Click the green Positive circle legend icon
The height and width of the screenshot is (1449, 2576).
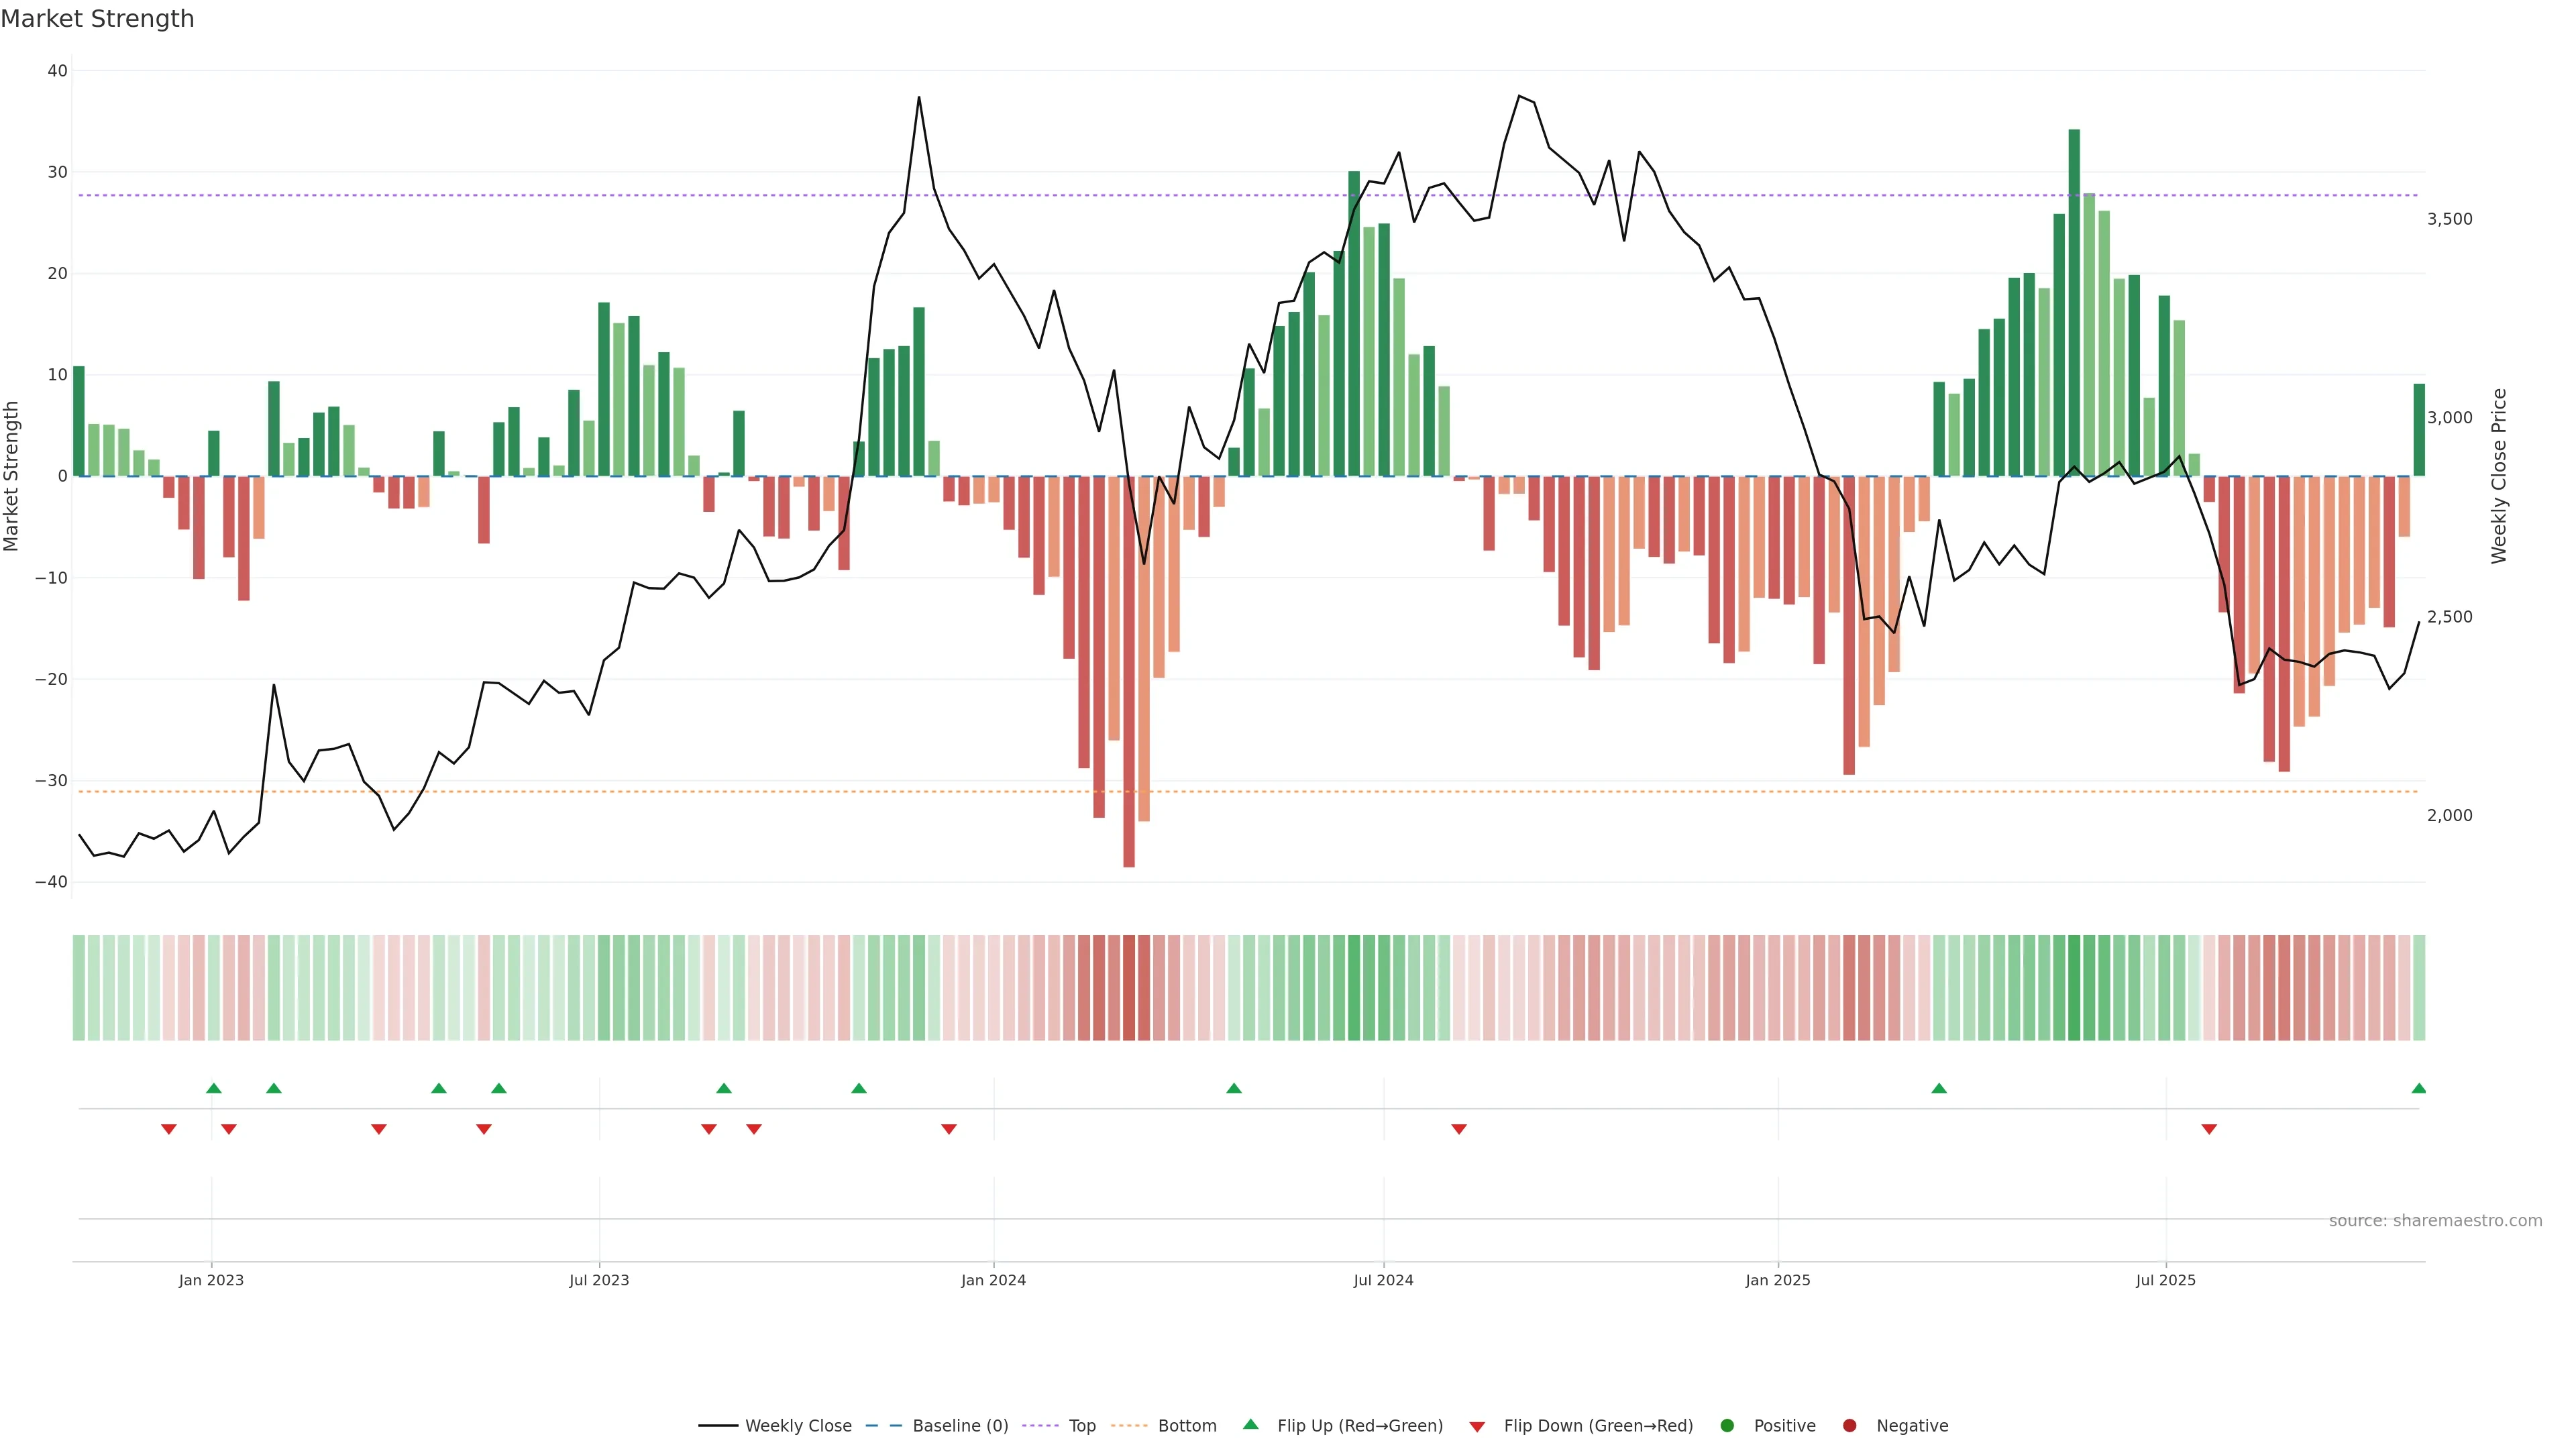point(1727,1425)
